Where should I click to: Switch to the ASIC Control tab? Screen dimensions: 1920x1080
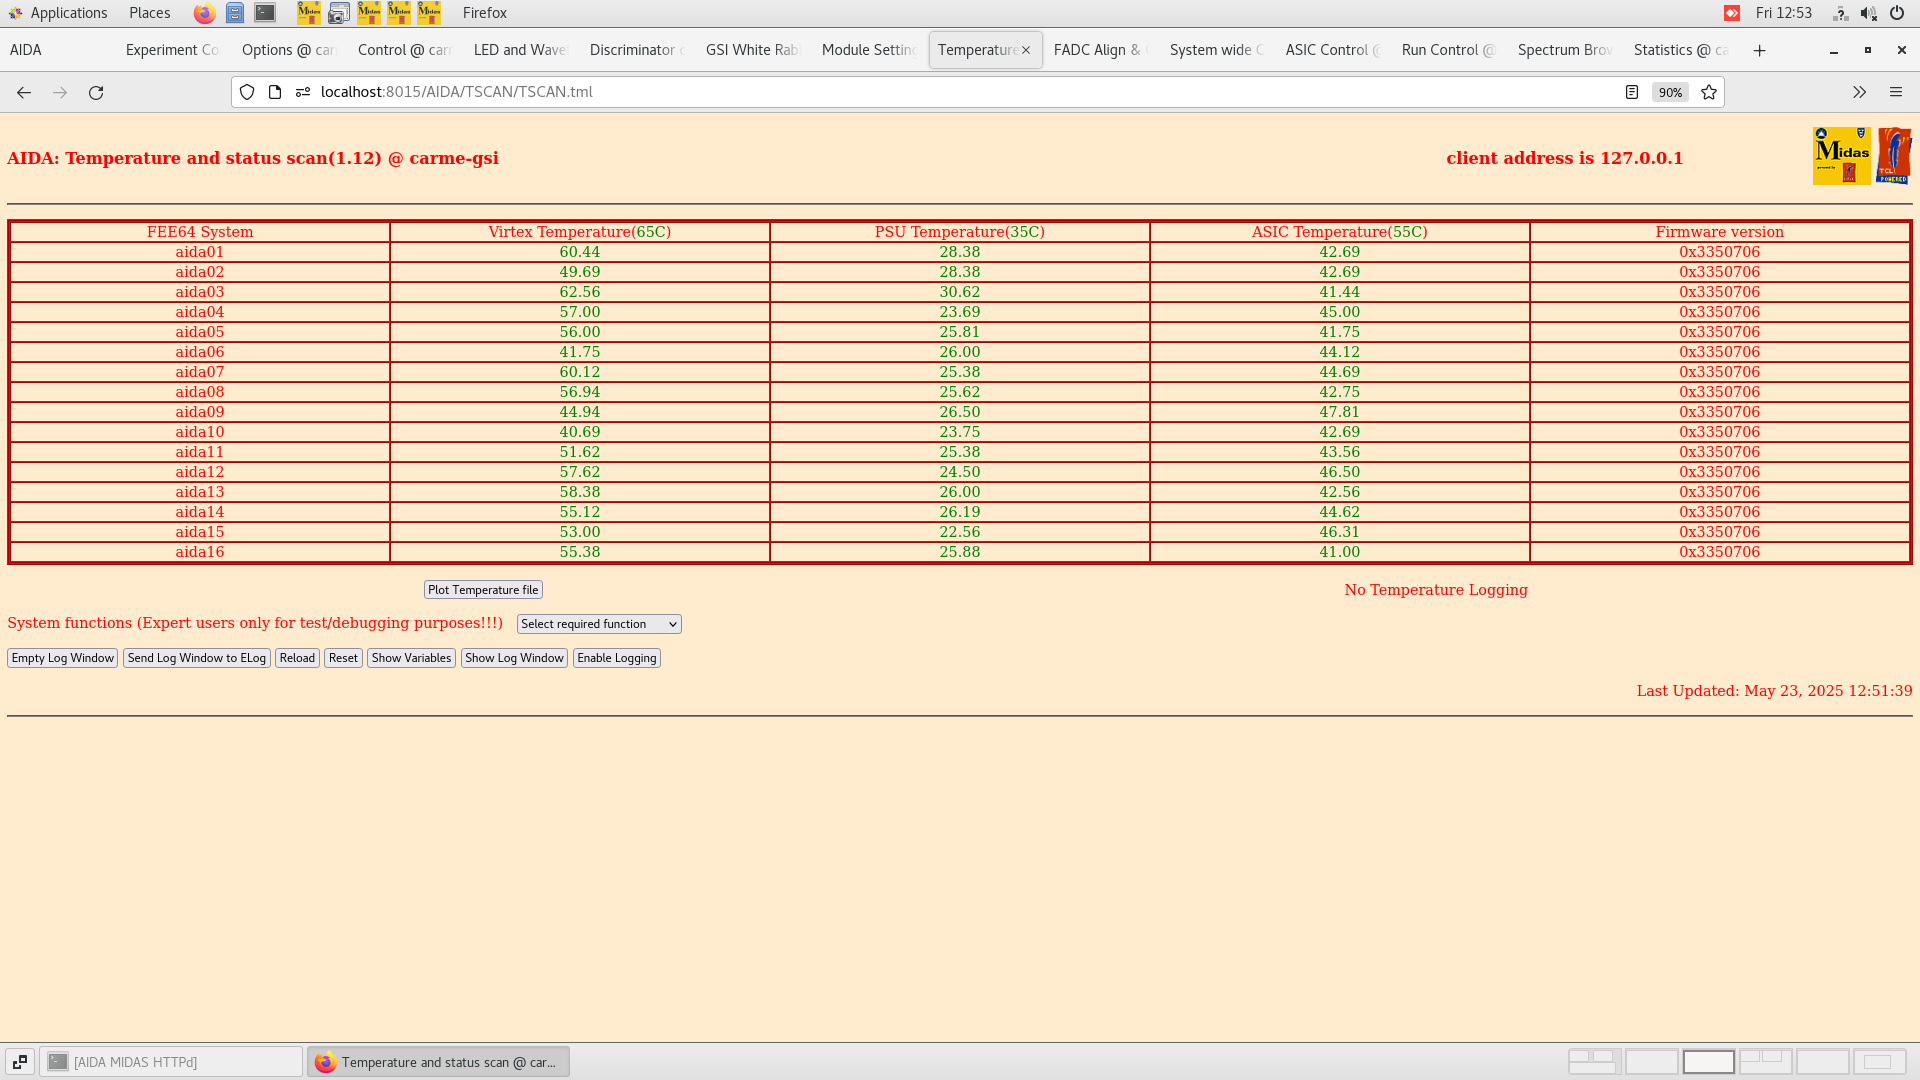tap(1331, 49)
